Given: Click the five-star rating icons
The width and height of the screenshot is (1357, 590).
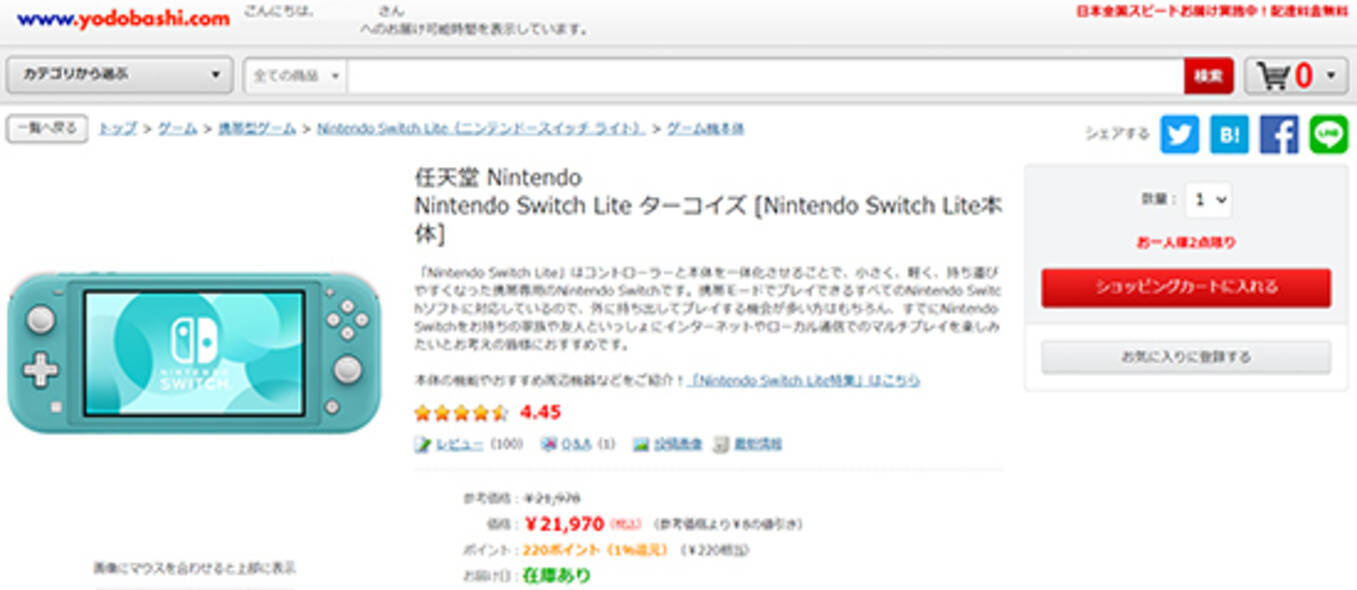Looking at the screenshot, I should click(x=461, y=412).
